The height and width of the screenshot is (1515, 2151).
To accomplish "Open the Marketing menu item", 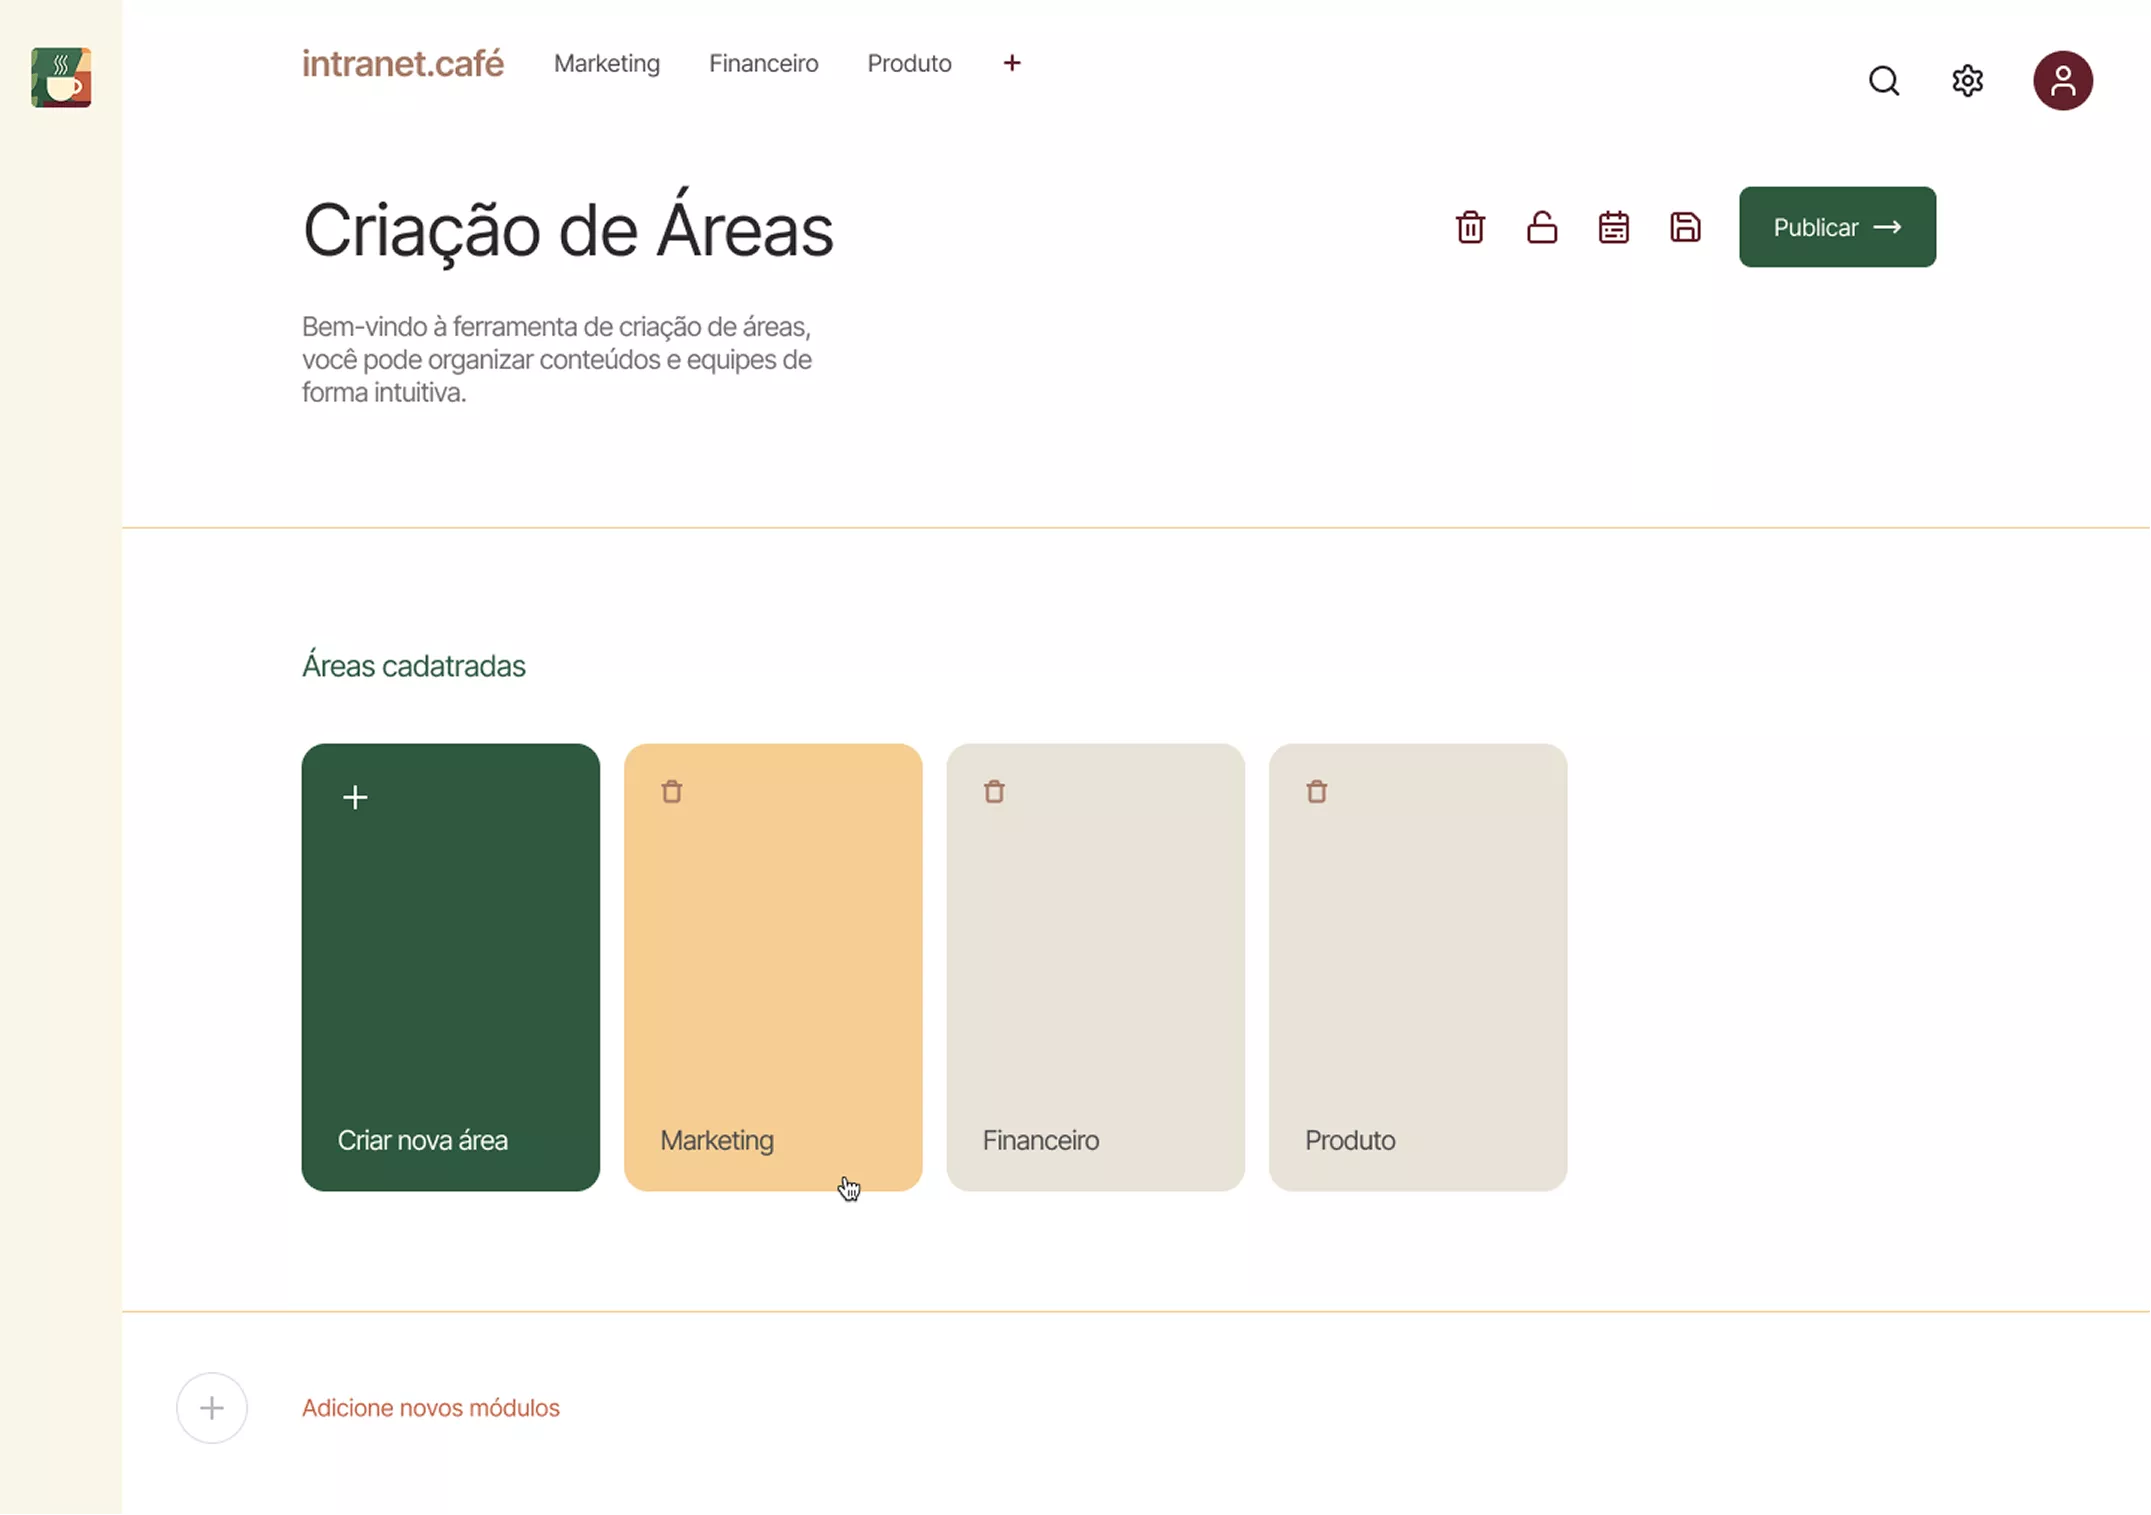I will pyautogui.click(x=606, y=63).
